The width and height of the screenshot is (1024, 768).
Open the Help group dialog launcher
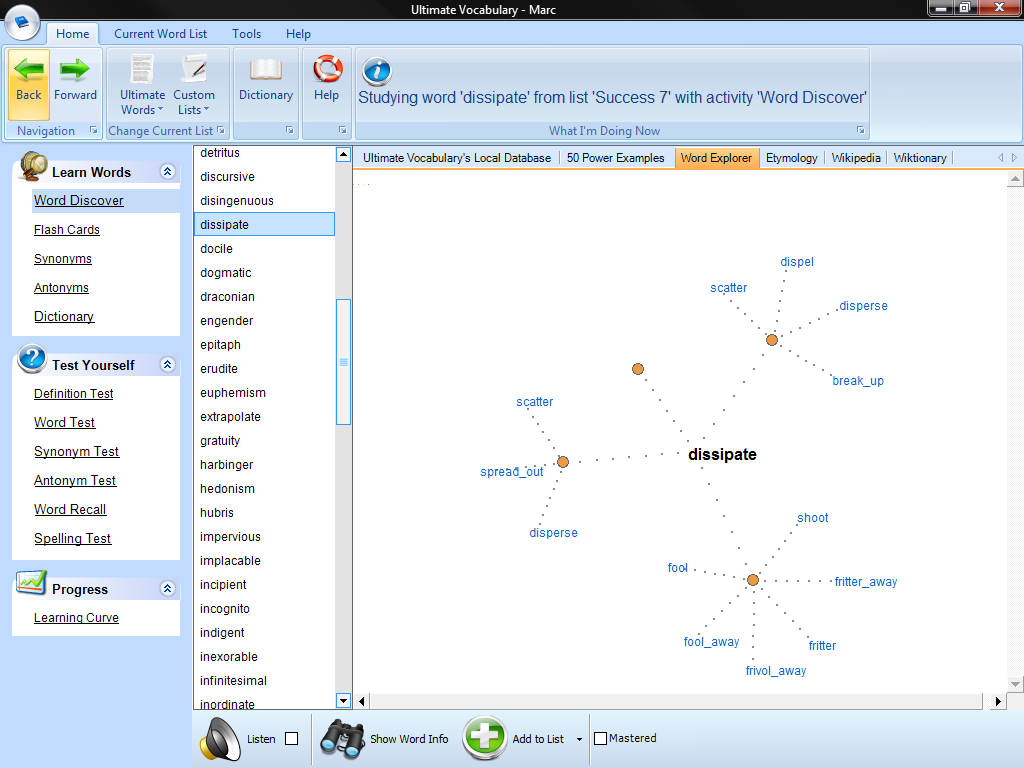point(342,130)
